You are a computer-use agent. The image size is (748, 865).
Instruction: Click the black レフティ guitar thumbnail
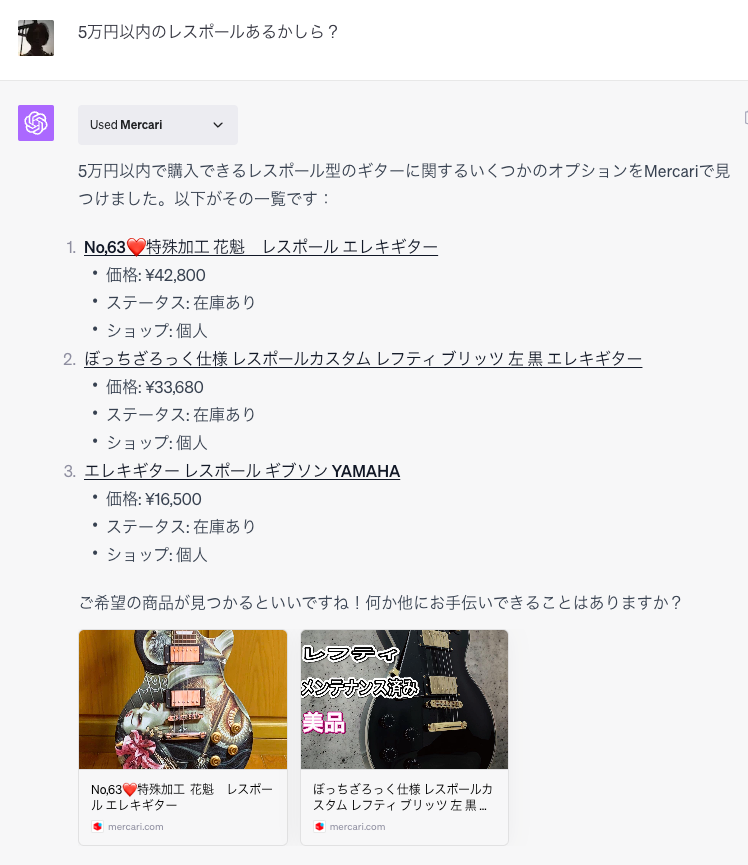(x=404, y=700)
